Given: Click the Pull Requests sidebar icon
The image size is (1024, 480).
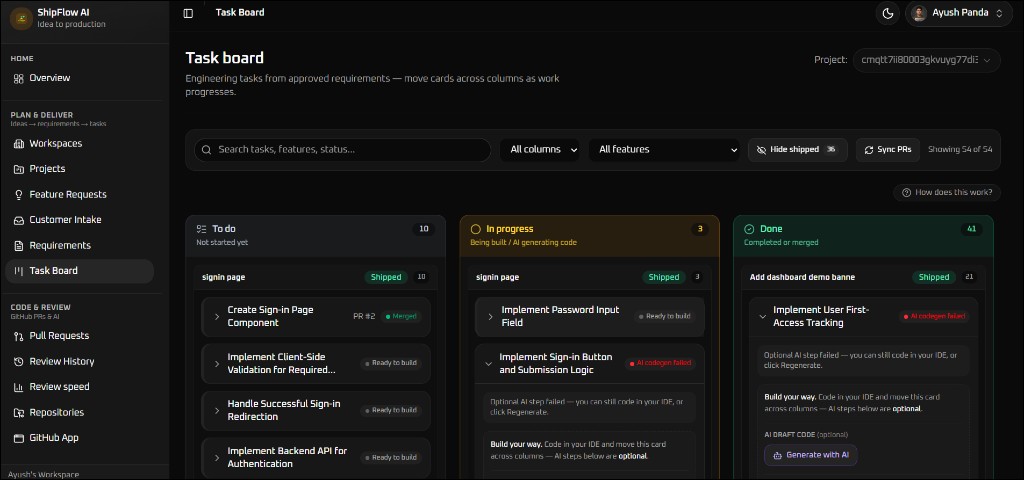Looking at the screenshot, I should [x=18, y=336].
